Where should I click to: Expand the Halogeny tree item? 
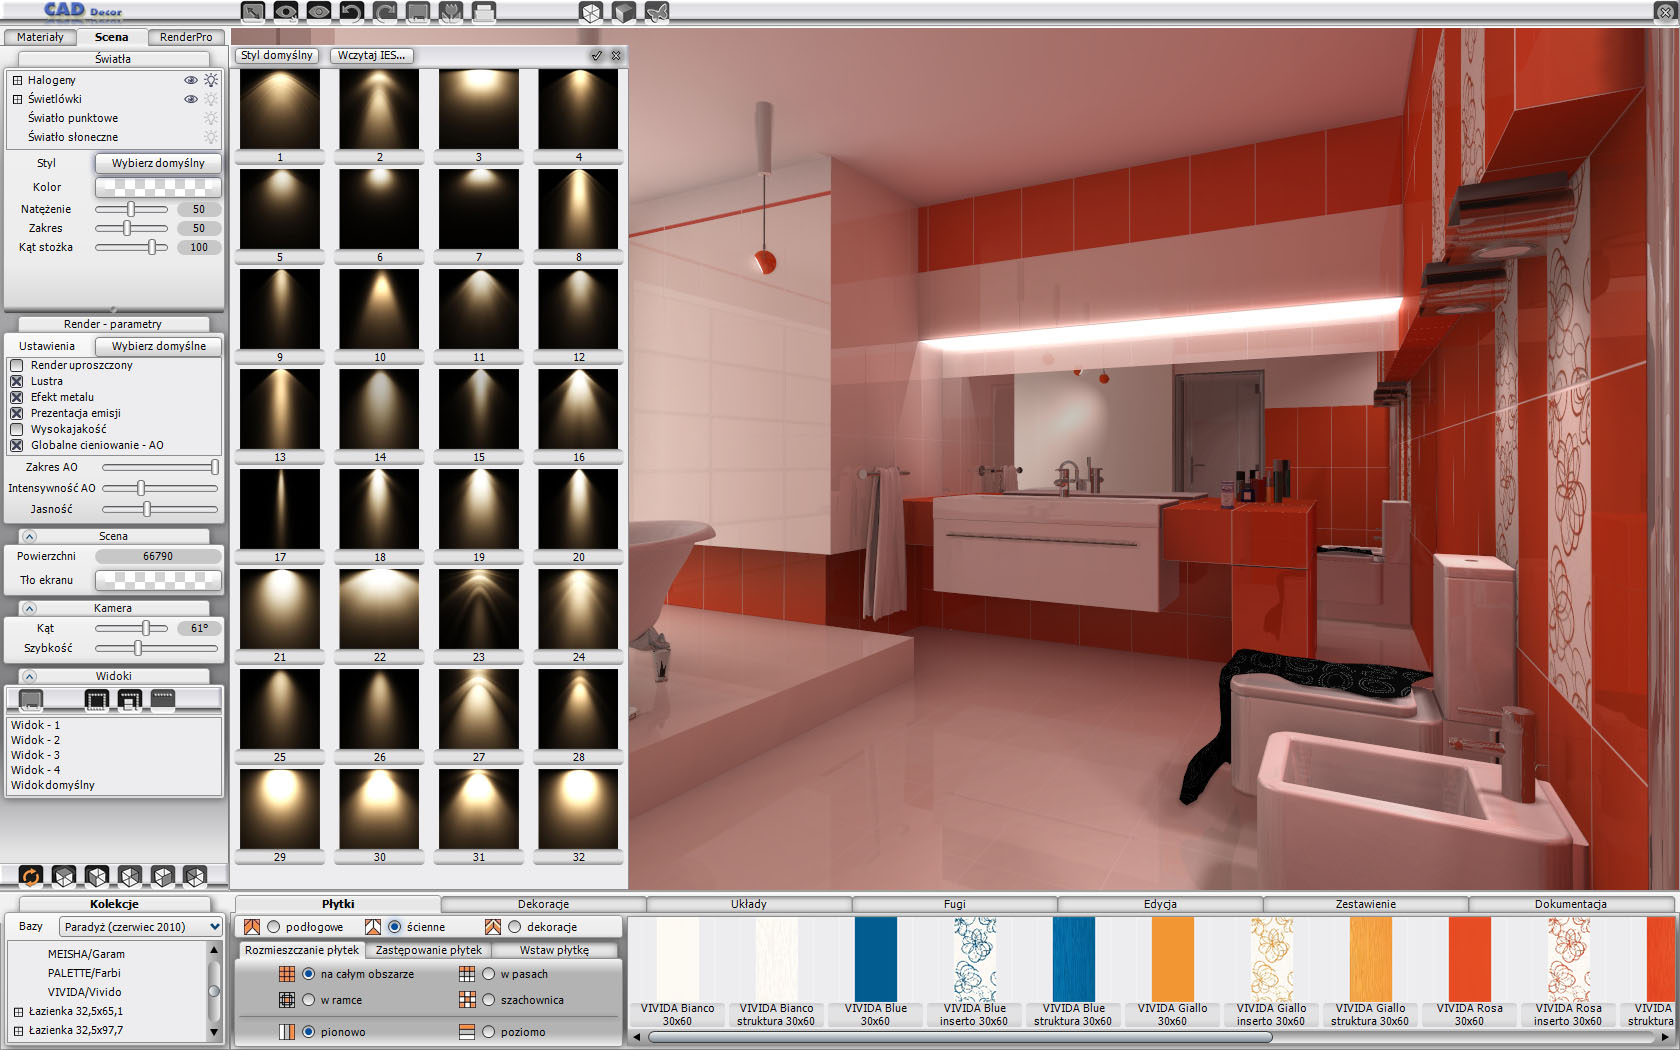click(x=17, y=80)
